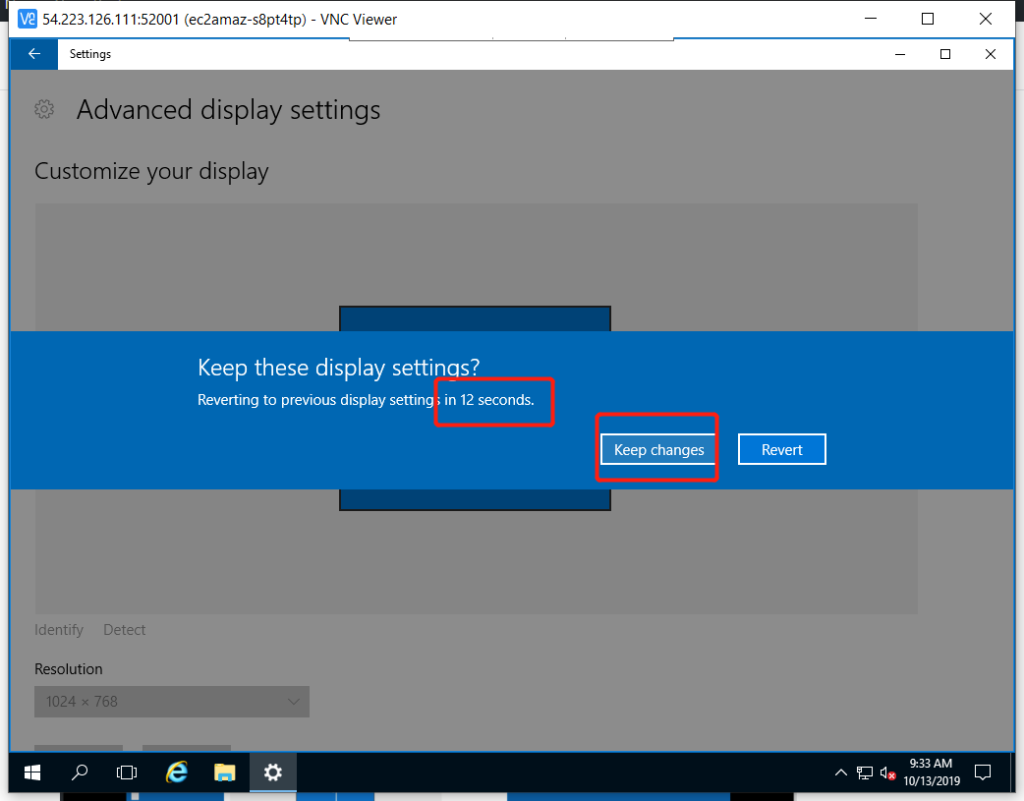Image resolution: width=1024 pixels, height=801 pixels.
Task: Open the Windows Start menu
Action: [x=32, y=772]
